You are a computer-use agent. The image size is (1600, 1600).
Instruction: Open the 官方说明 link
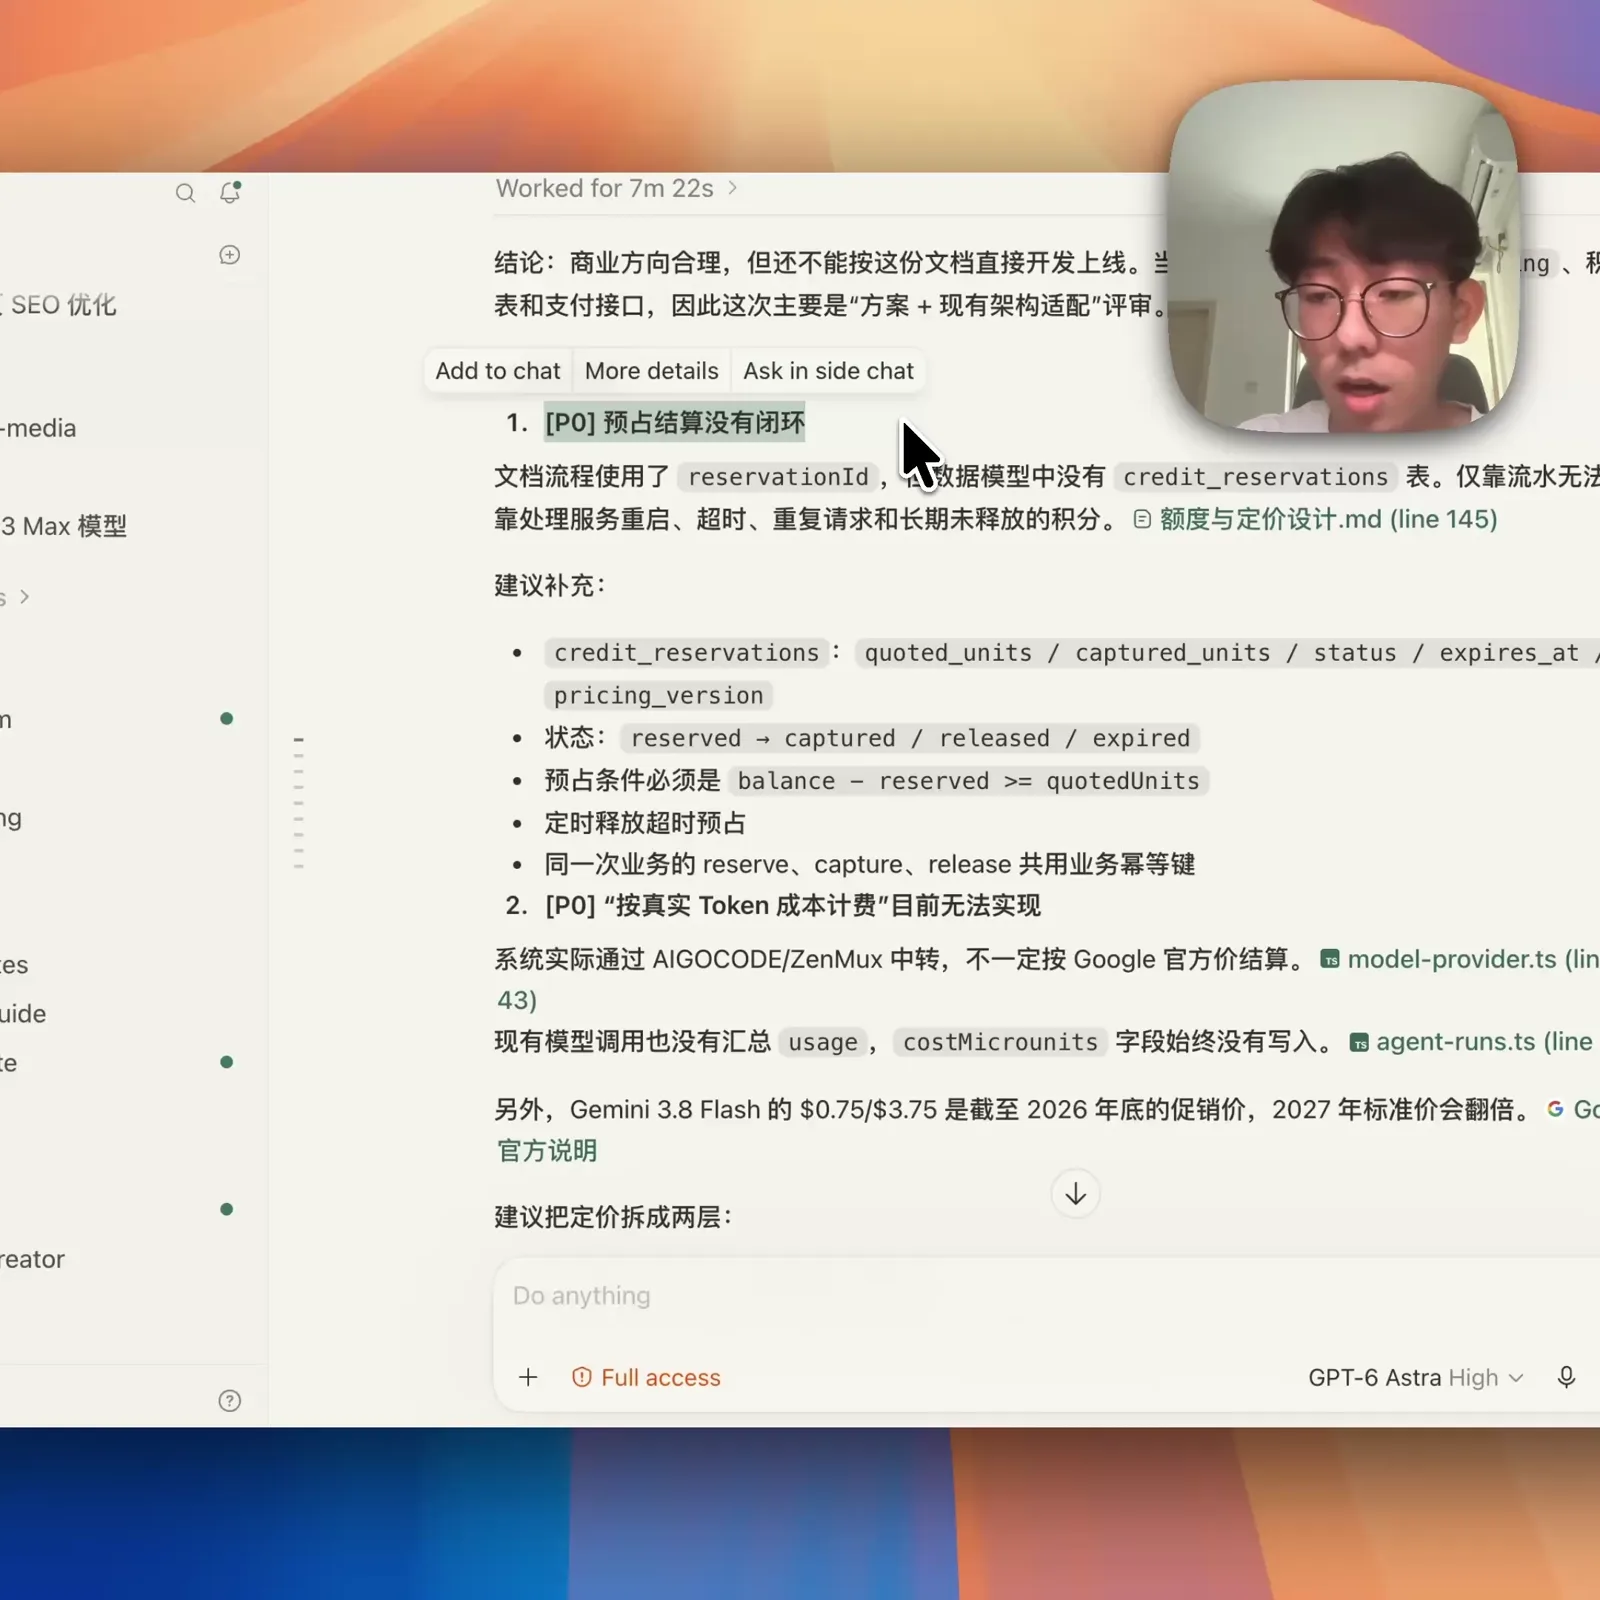point(547,1151)
